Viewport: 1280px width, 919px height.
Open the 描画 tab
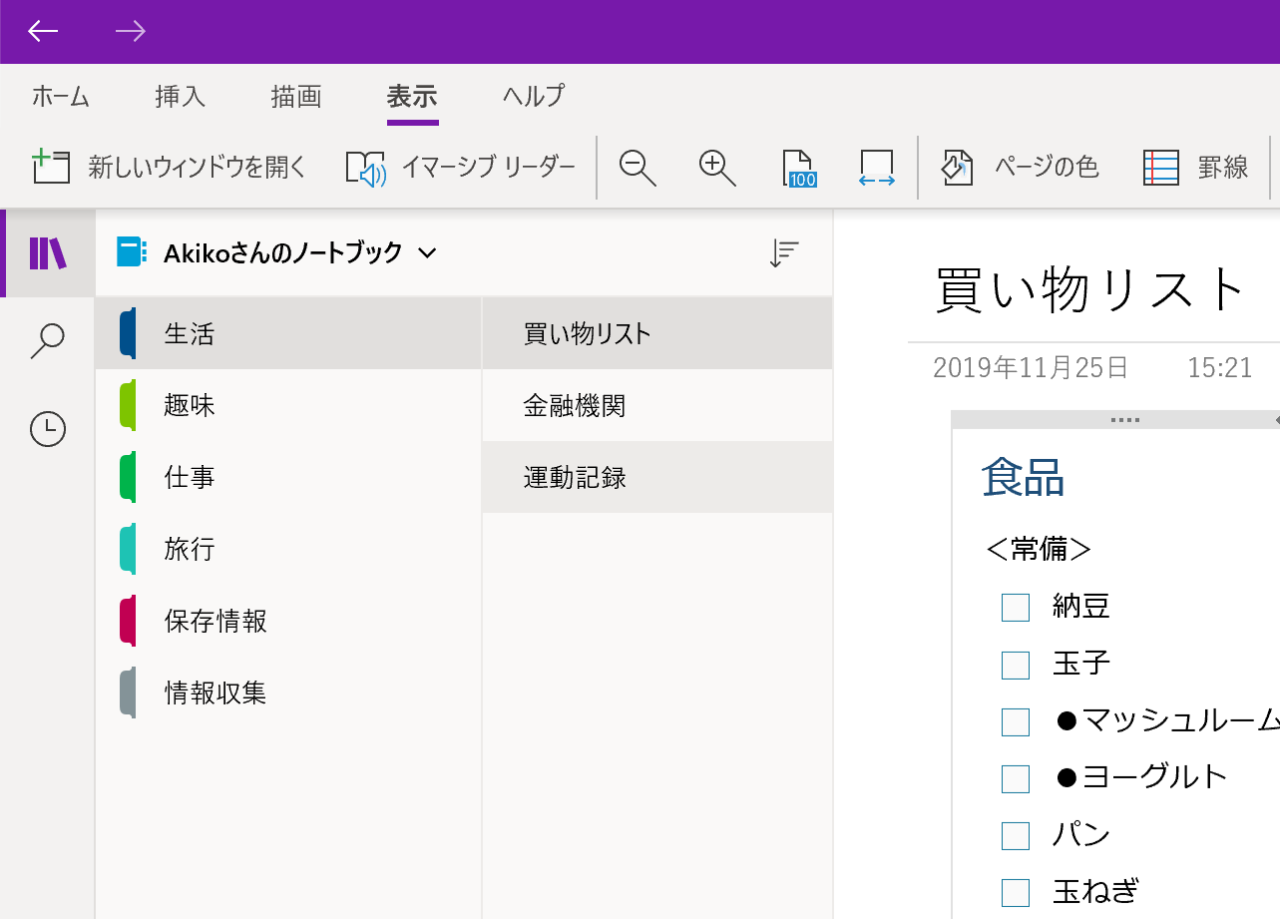296,96
